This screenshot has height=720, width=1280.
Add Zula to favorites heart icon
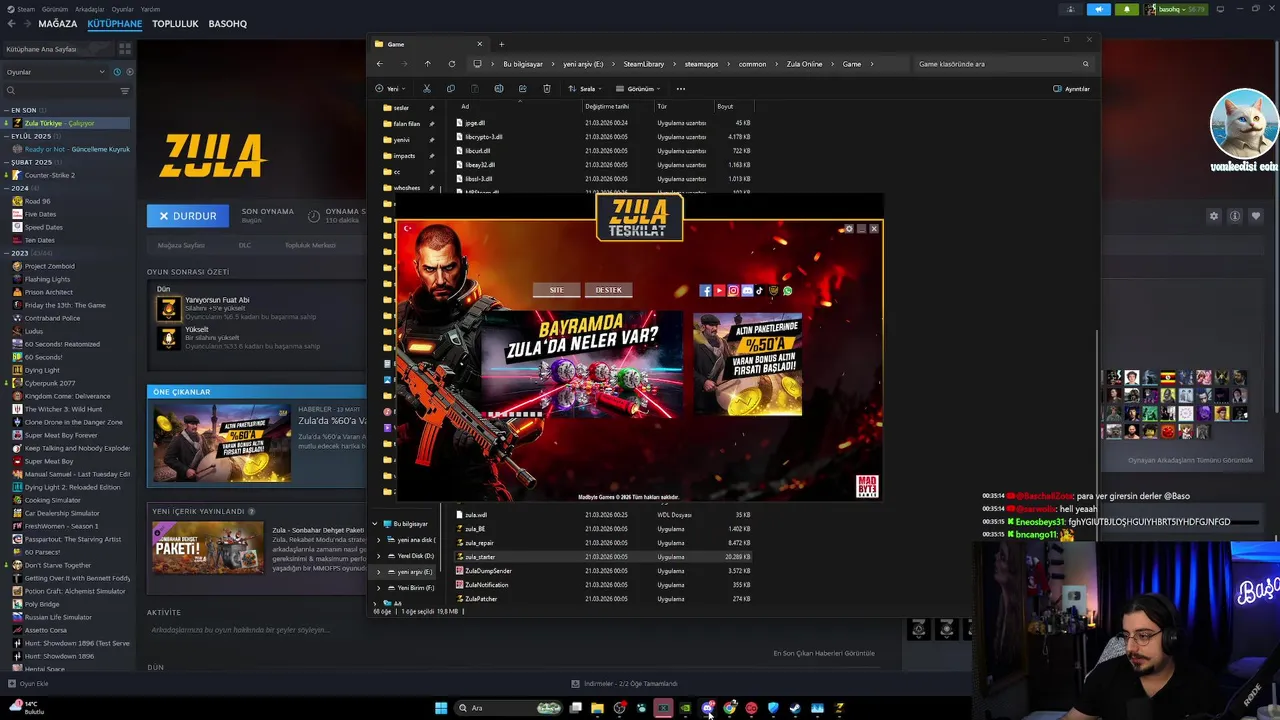tap(1256, 216)
